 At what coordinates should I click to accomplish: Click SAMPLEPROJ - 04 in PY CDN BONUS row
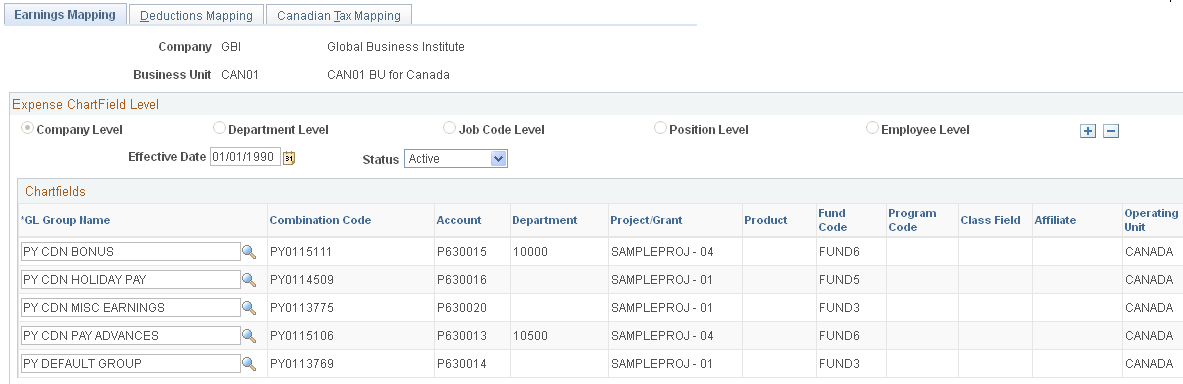point(662,252)
